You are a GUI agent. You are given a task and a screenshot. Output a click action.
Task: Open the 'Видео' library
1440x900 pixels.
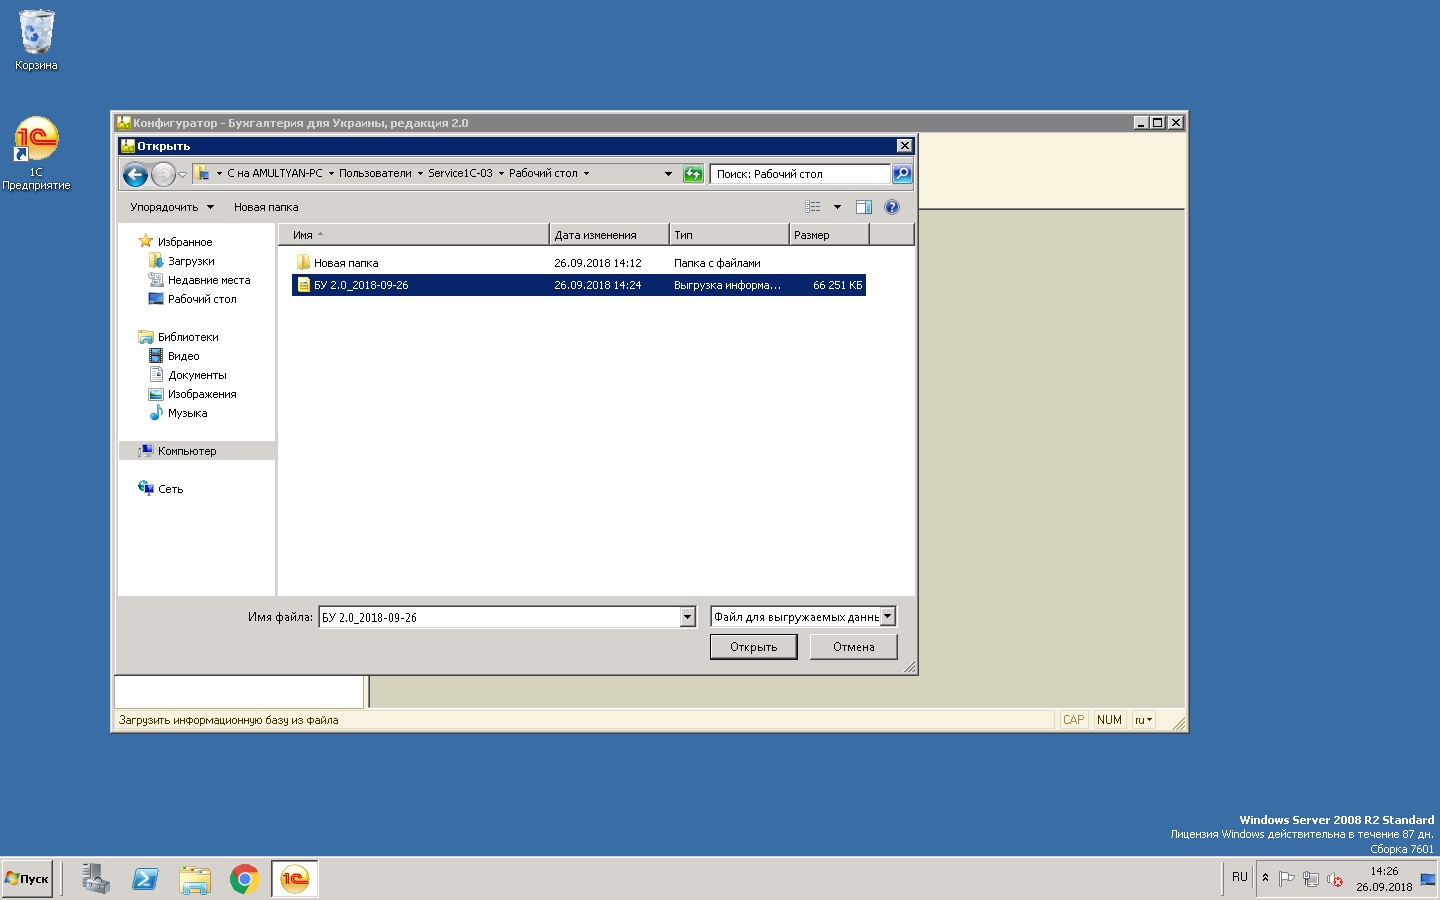point(183,356)
